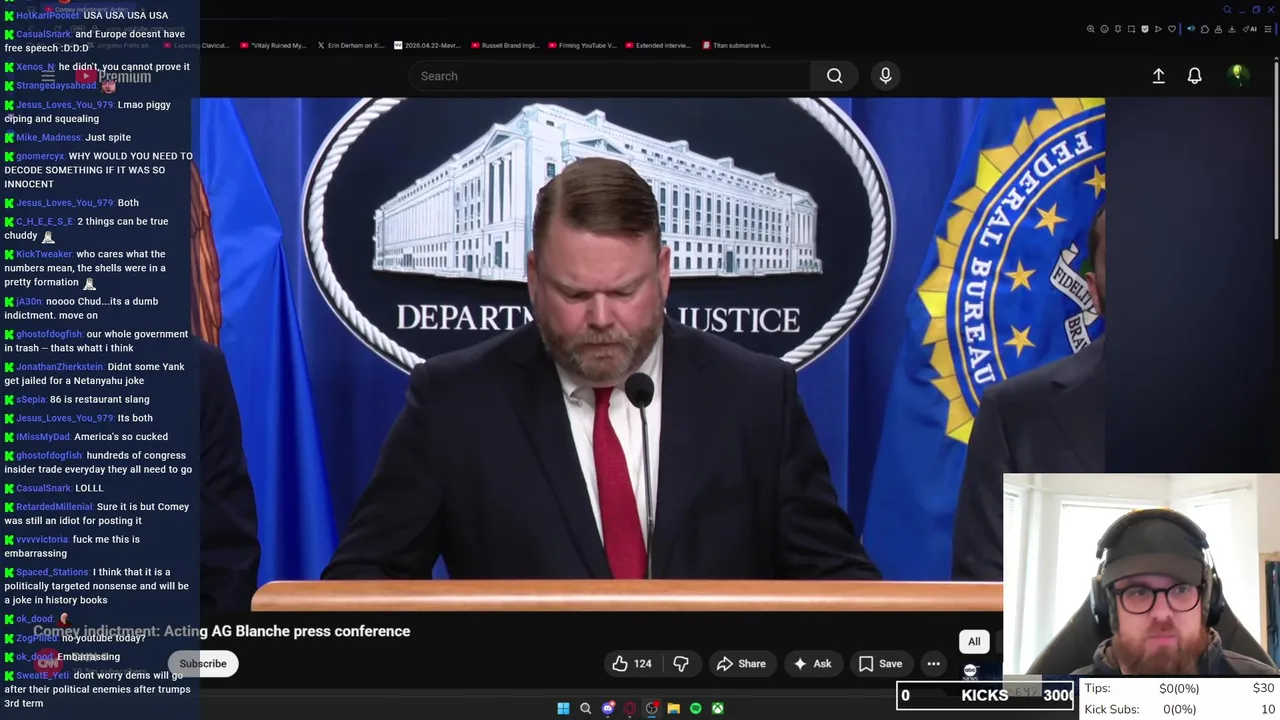Open the three-dot more actions menu
This screenshot has width=1280, height=720.
pos(933,663)
